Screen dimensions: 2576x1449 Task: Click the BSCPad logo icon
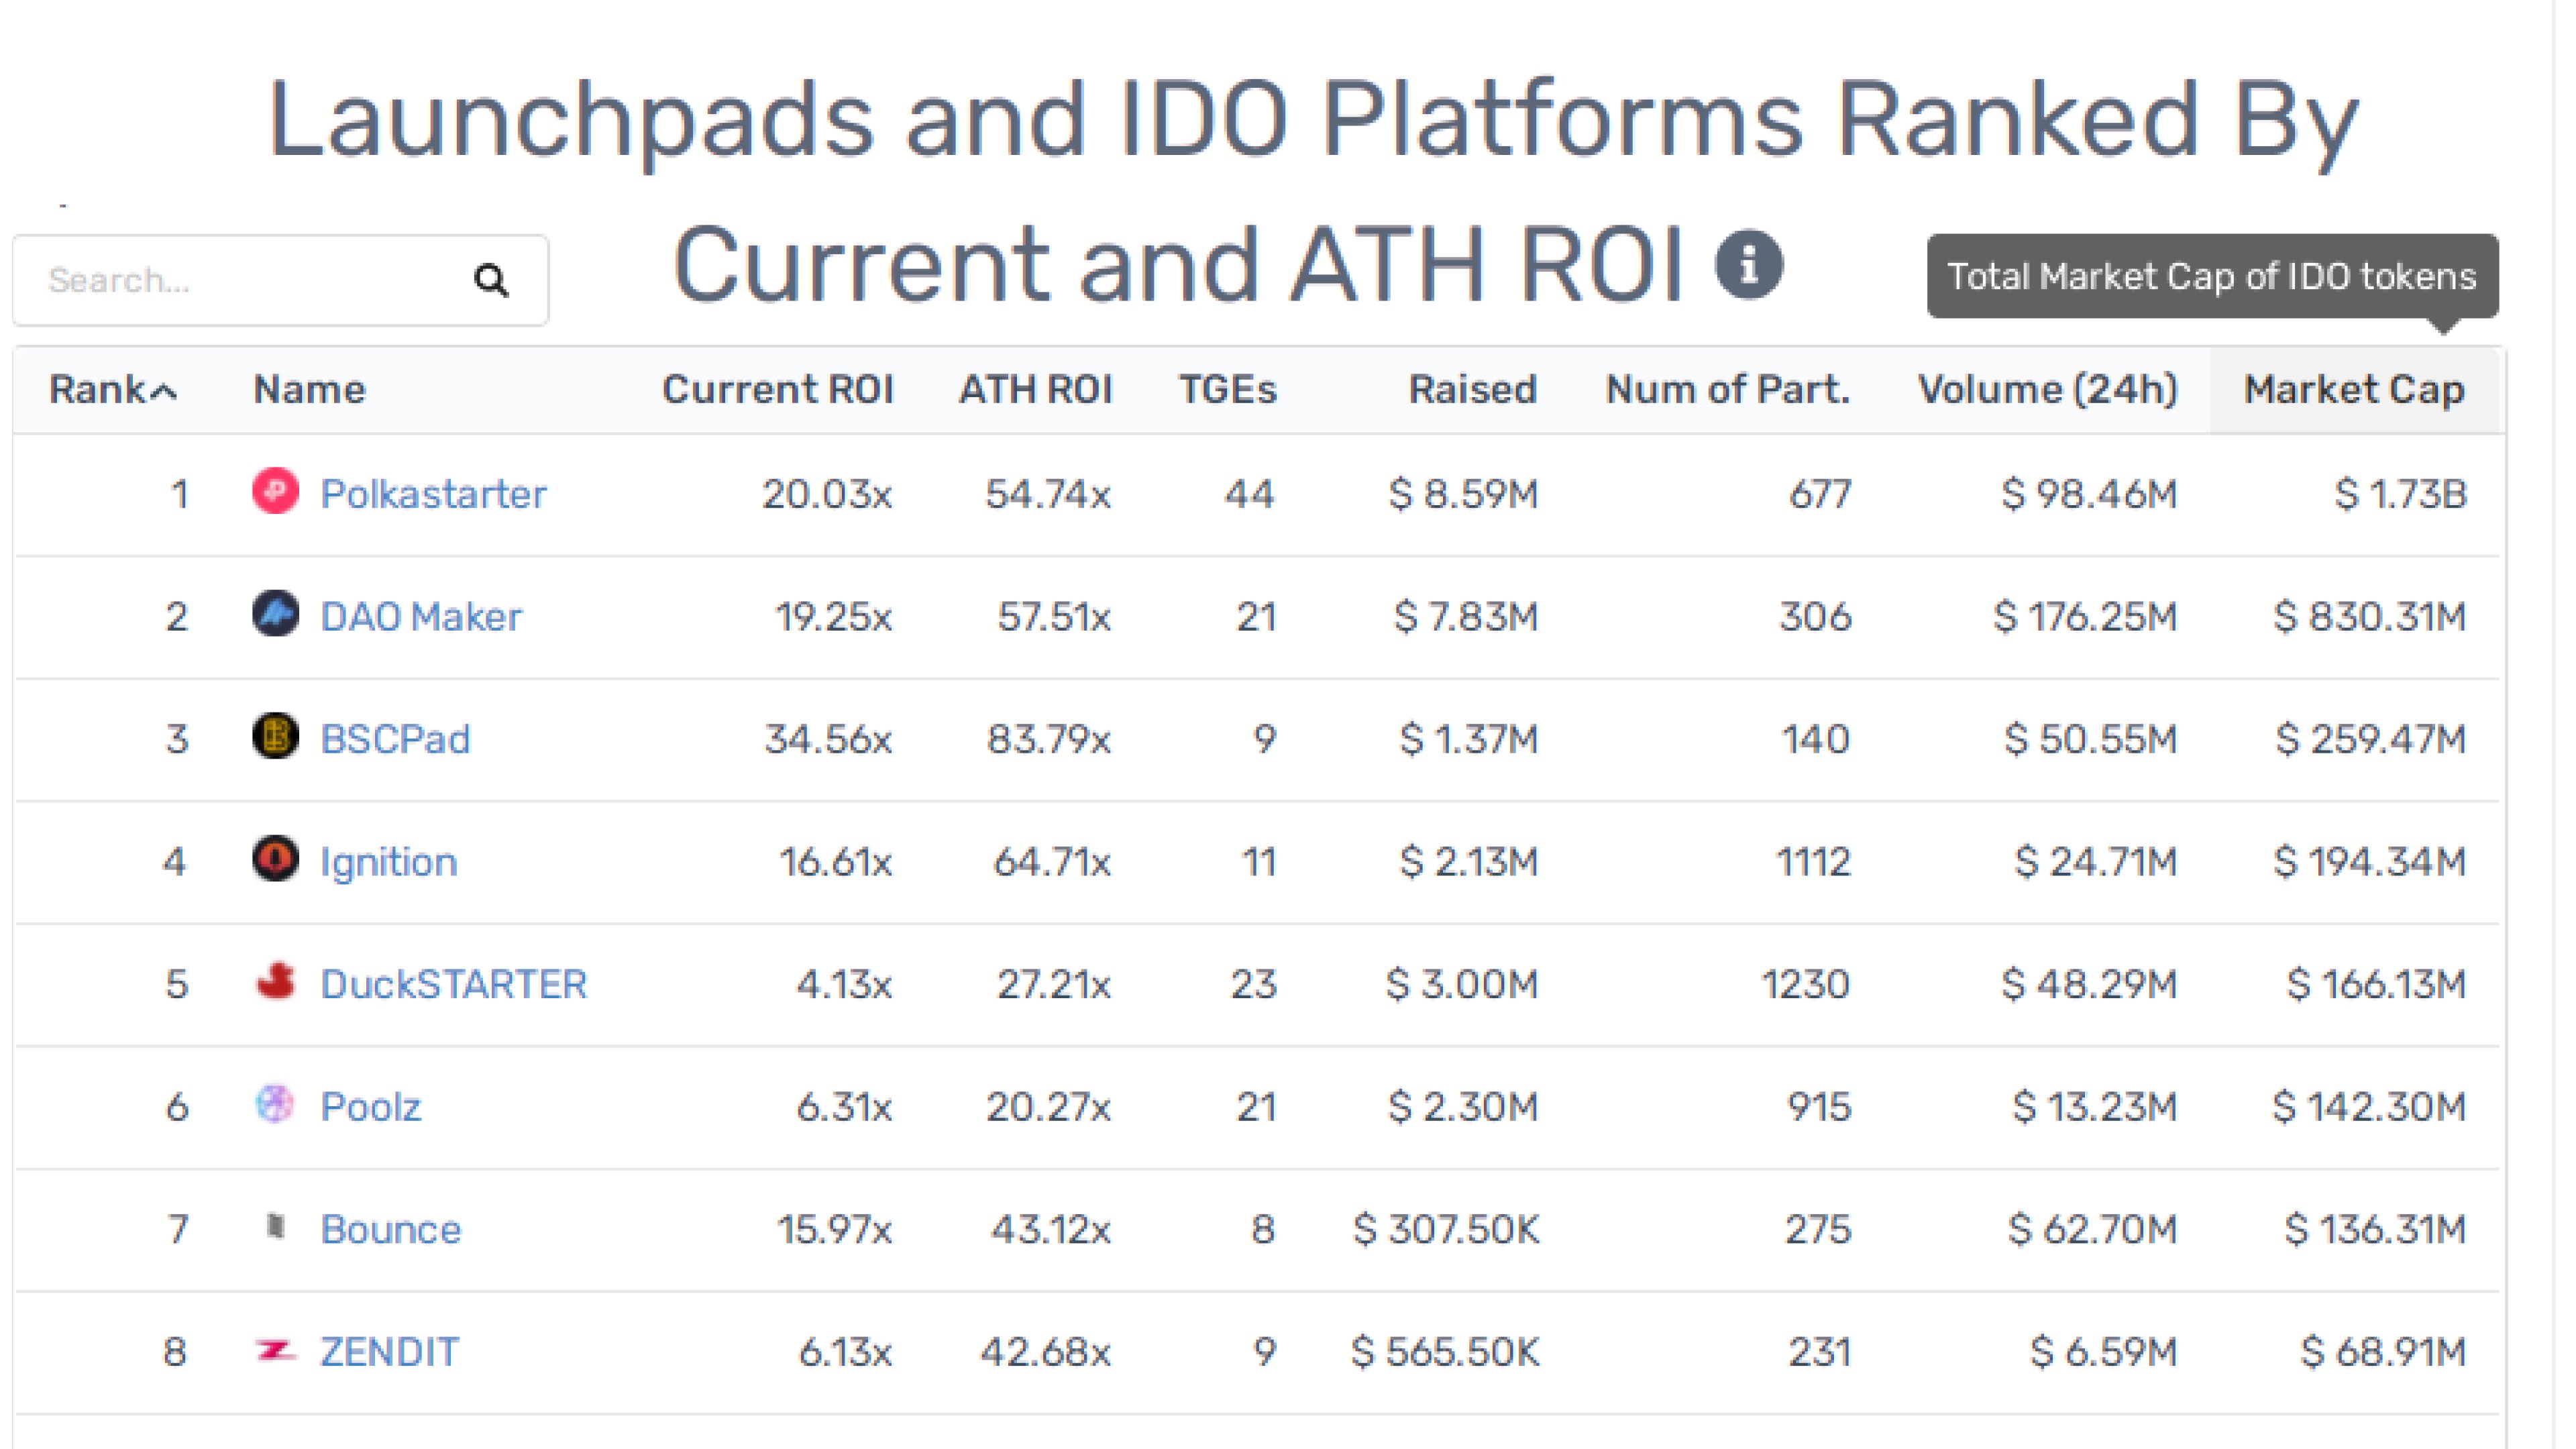[275, 736]
